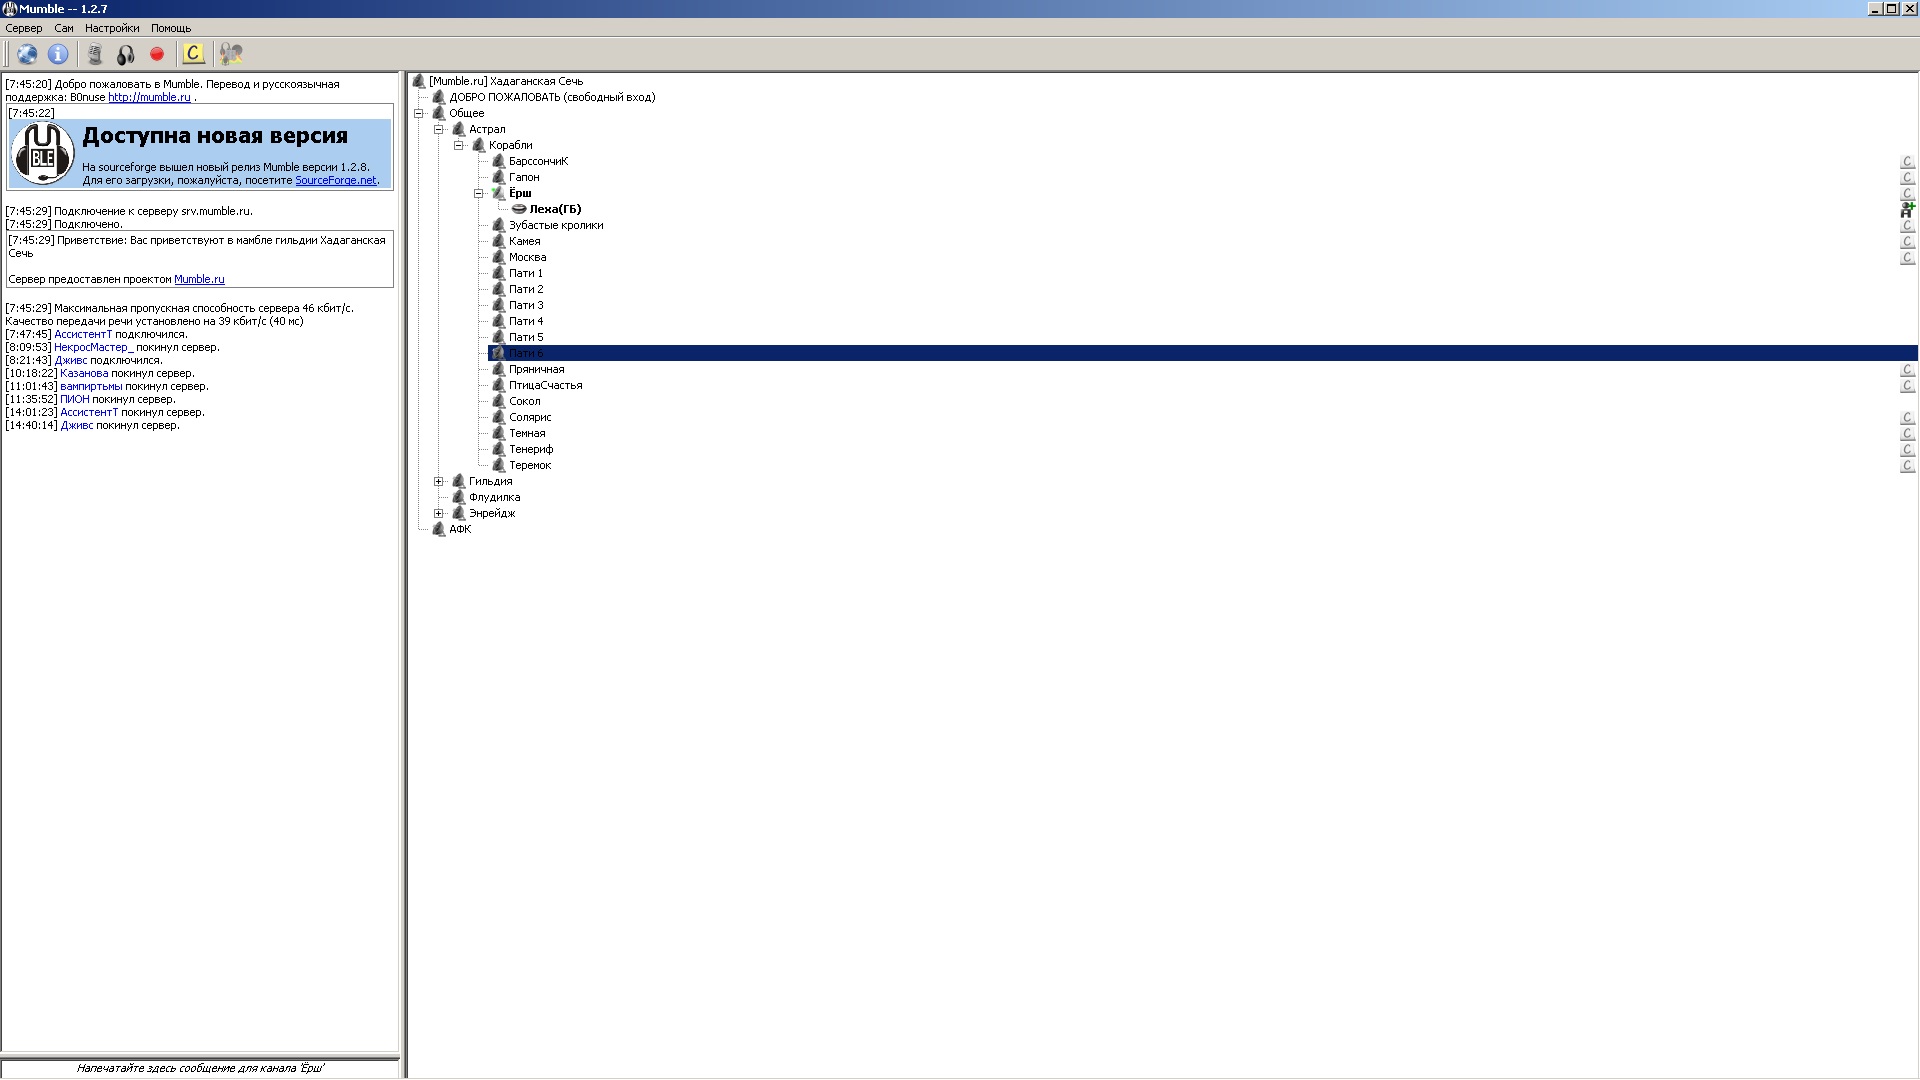
Task: Click comment icon beside Теремок channel
Action: point(1907,465)
